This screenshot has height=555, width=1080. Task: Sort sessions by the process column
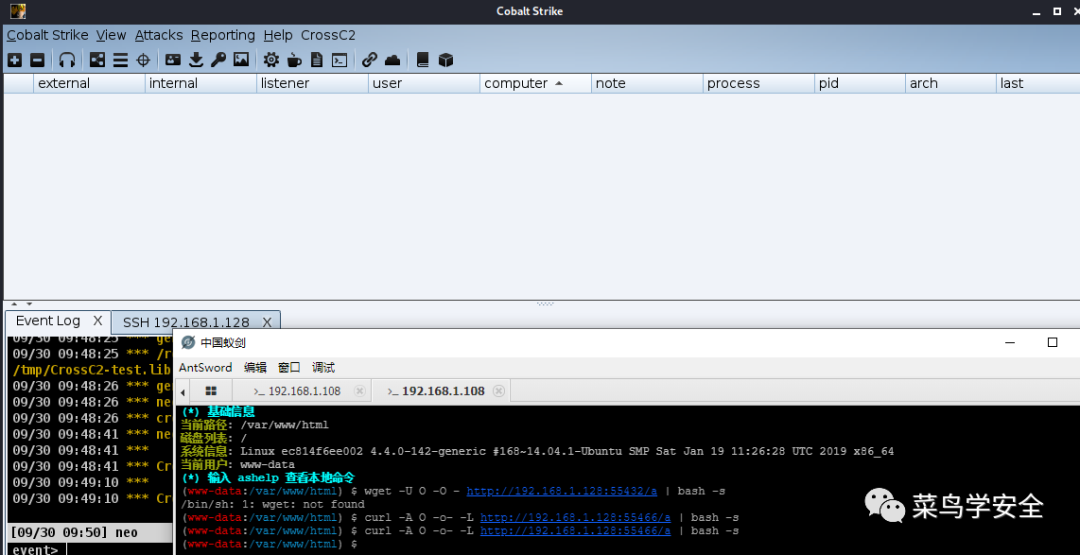(759, 83)
